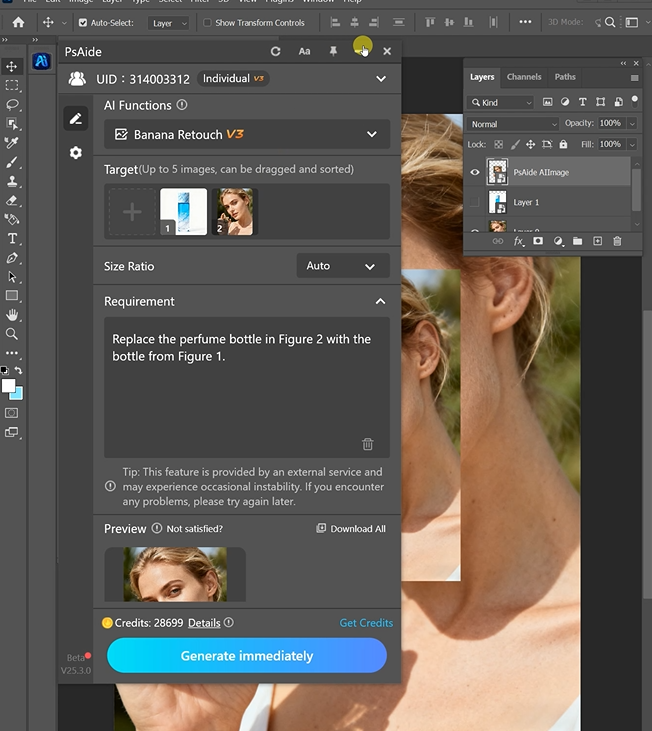The height and width of the screenshot is (731, 652).
Task: Select the Lasso tool
Action: 12,105
